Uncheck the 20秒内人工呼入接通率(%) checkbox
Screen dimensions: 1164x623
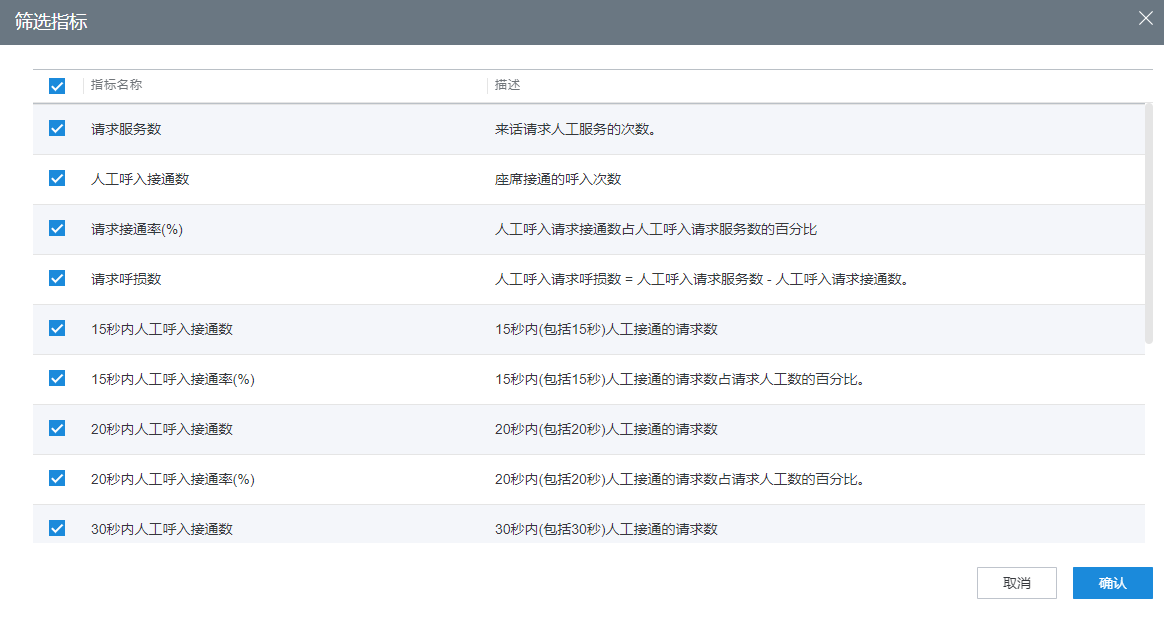pos(57,478)
